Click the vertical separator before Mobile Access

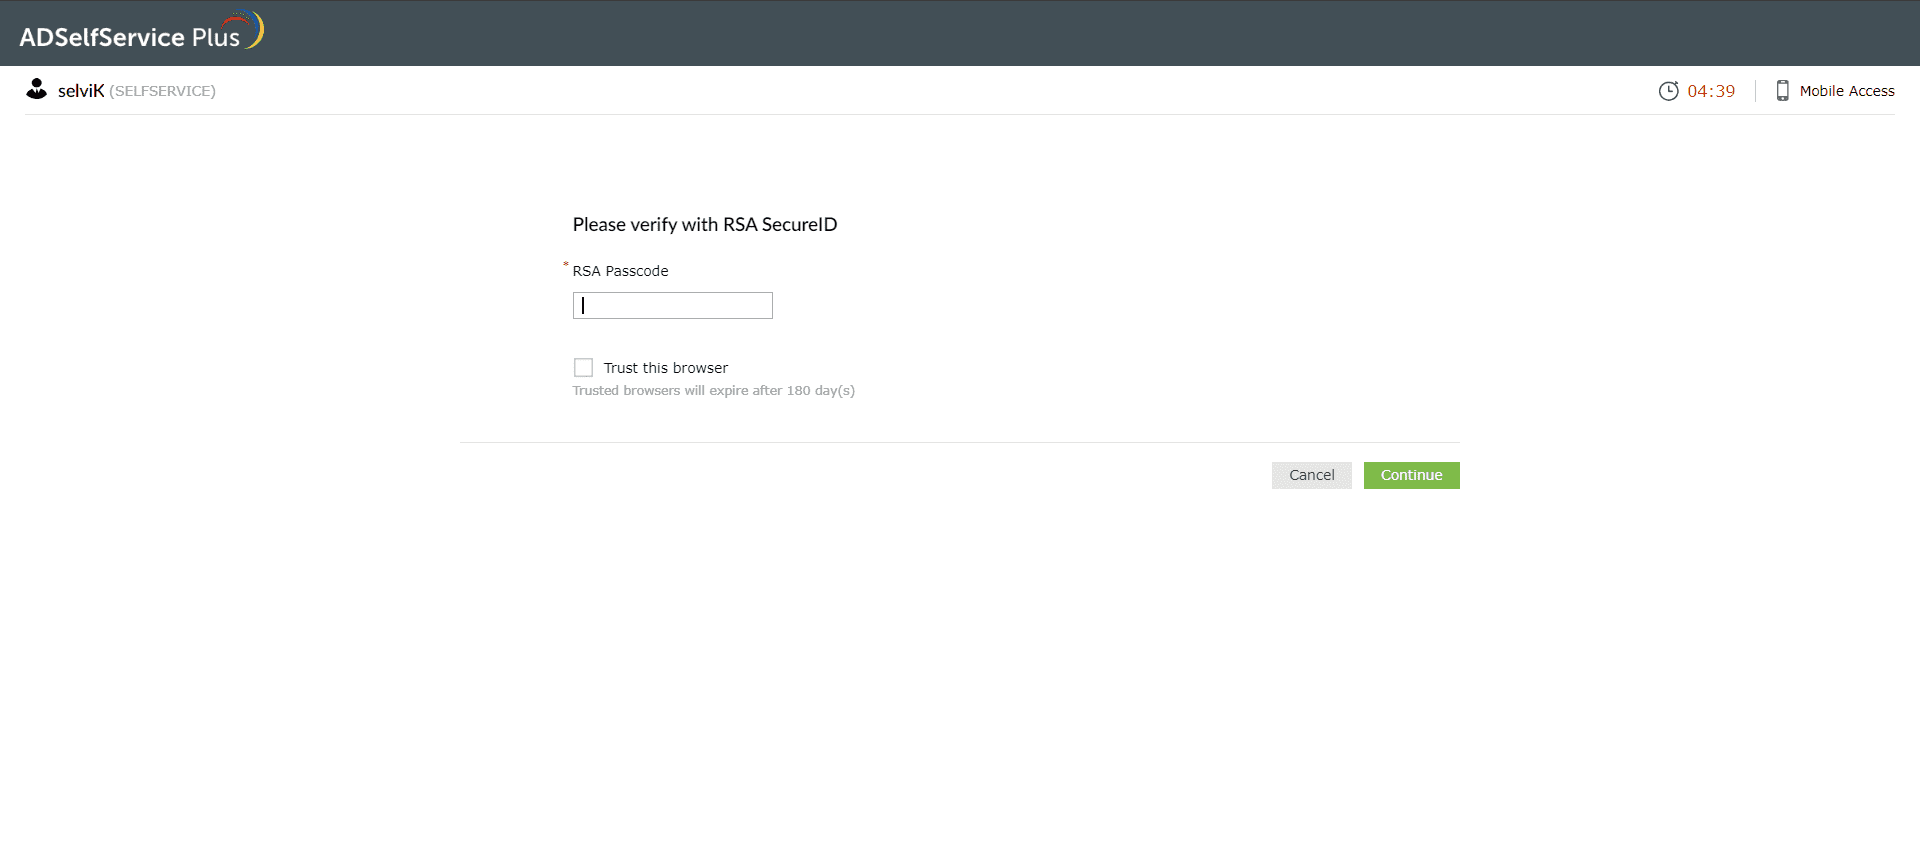click(1755, 91)
